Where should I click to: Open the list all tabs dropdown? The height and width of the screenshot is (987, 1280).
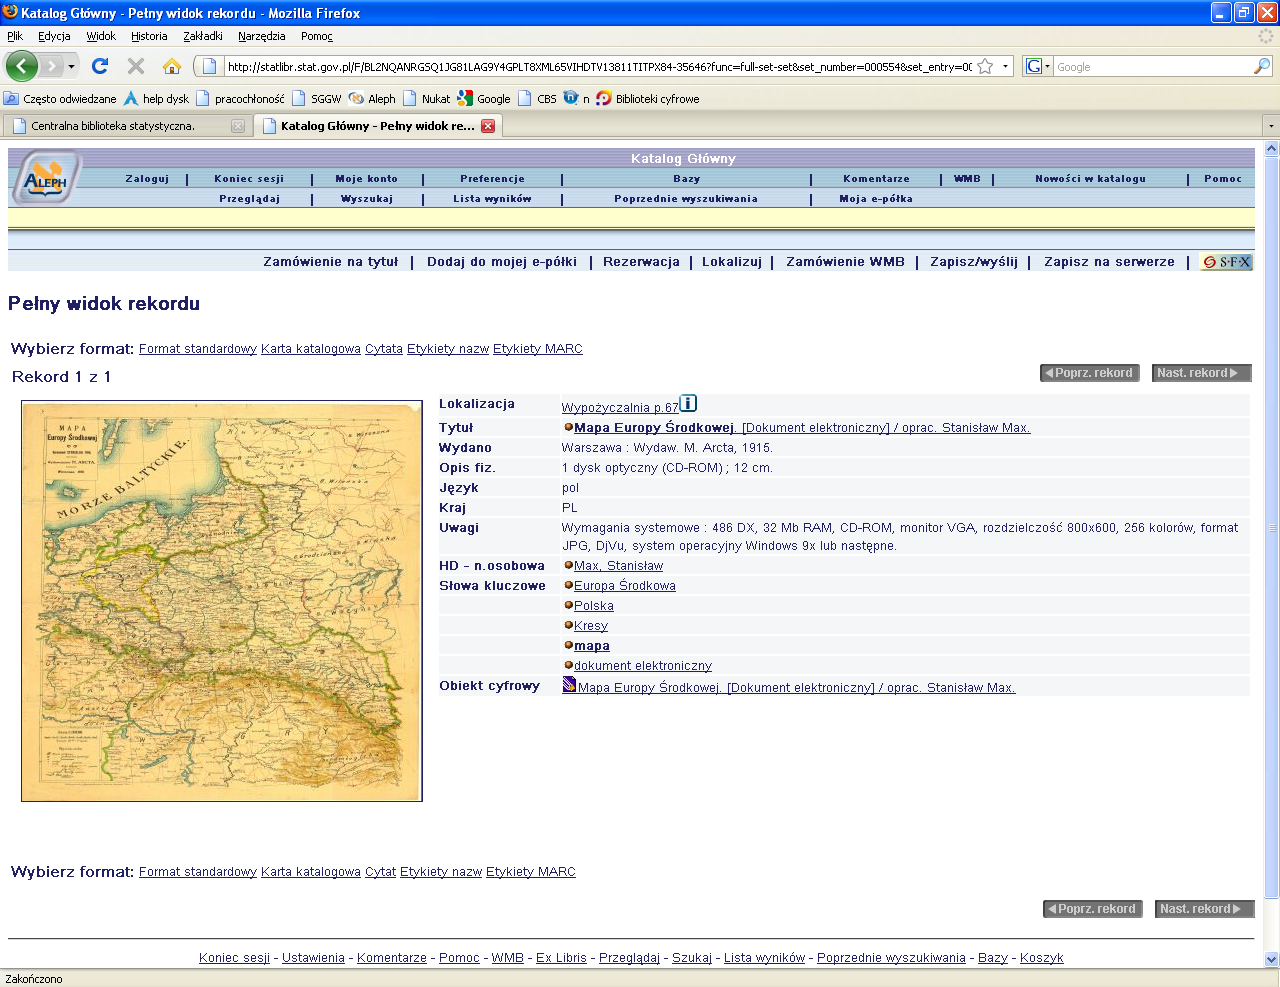[1271, 126]
